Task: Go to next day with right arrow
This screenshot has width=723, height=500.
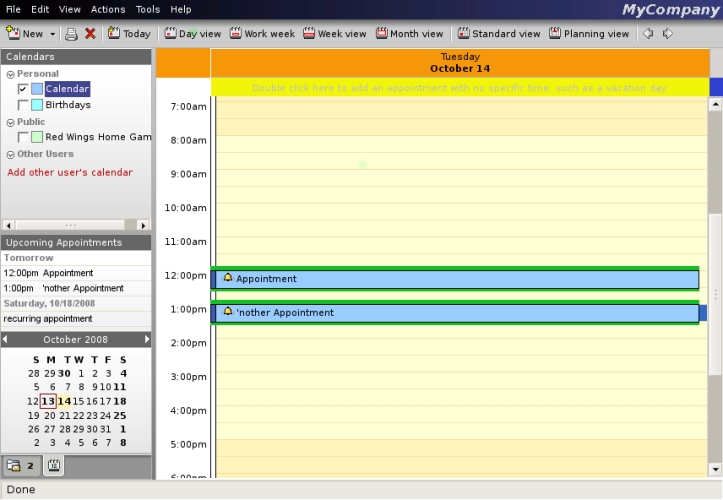Action: pyautogui.click(x=668, y=34)
